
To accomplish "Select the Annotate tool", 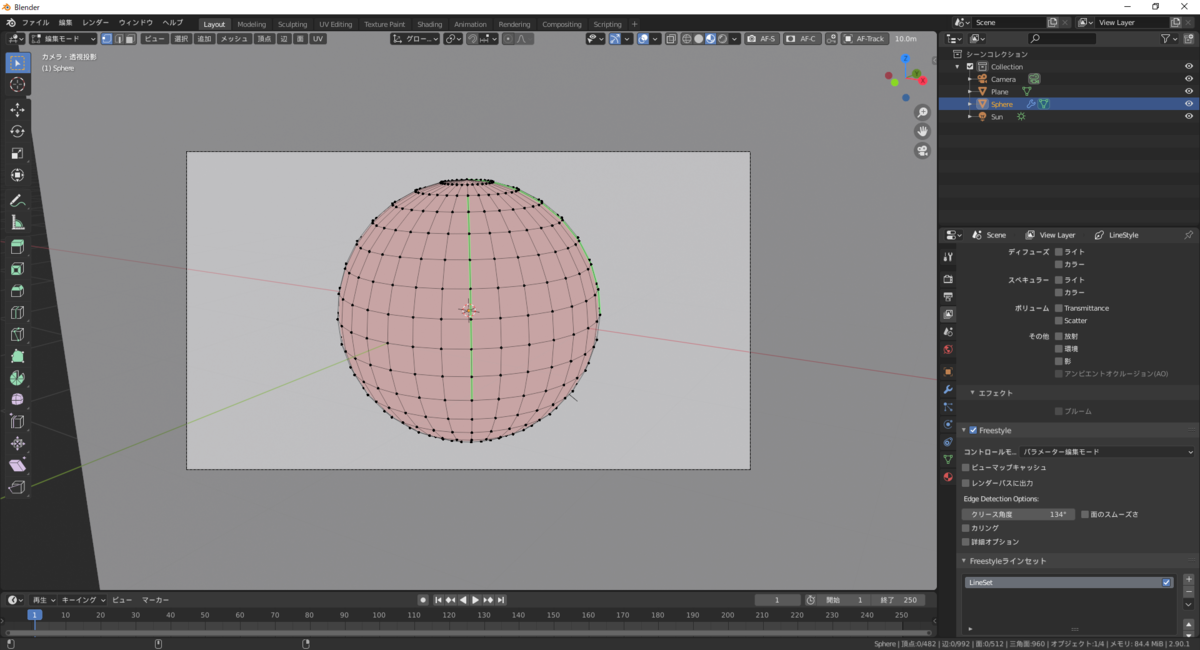I will pos(17,200).
